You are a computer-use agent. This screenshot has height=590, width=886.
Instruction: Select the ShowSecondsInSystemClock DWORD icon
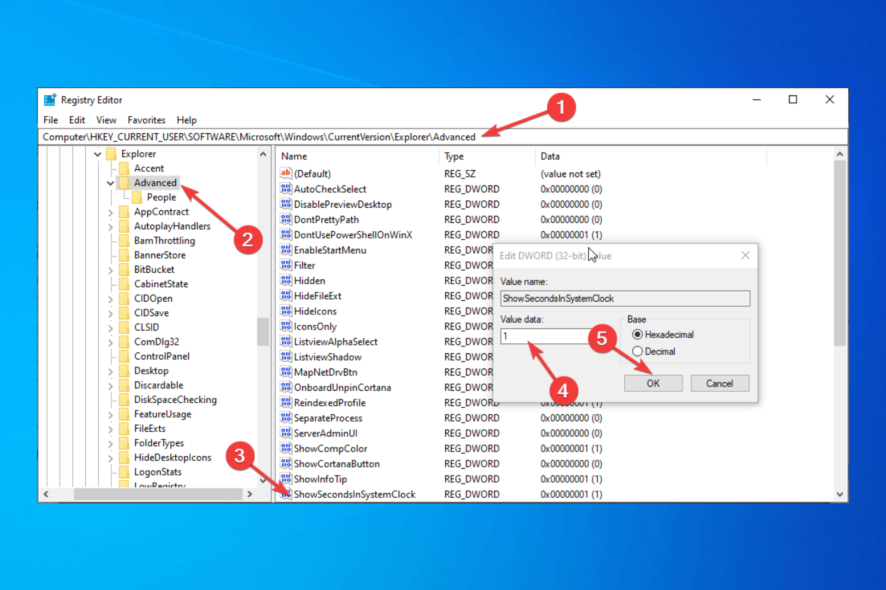pyautogui.click(x=286, y=493)
